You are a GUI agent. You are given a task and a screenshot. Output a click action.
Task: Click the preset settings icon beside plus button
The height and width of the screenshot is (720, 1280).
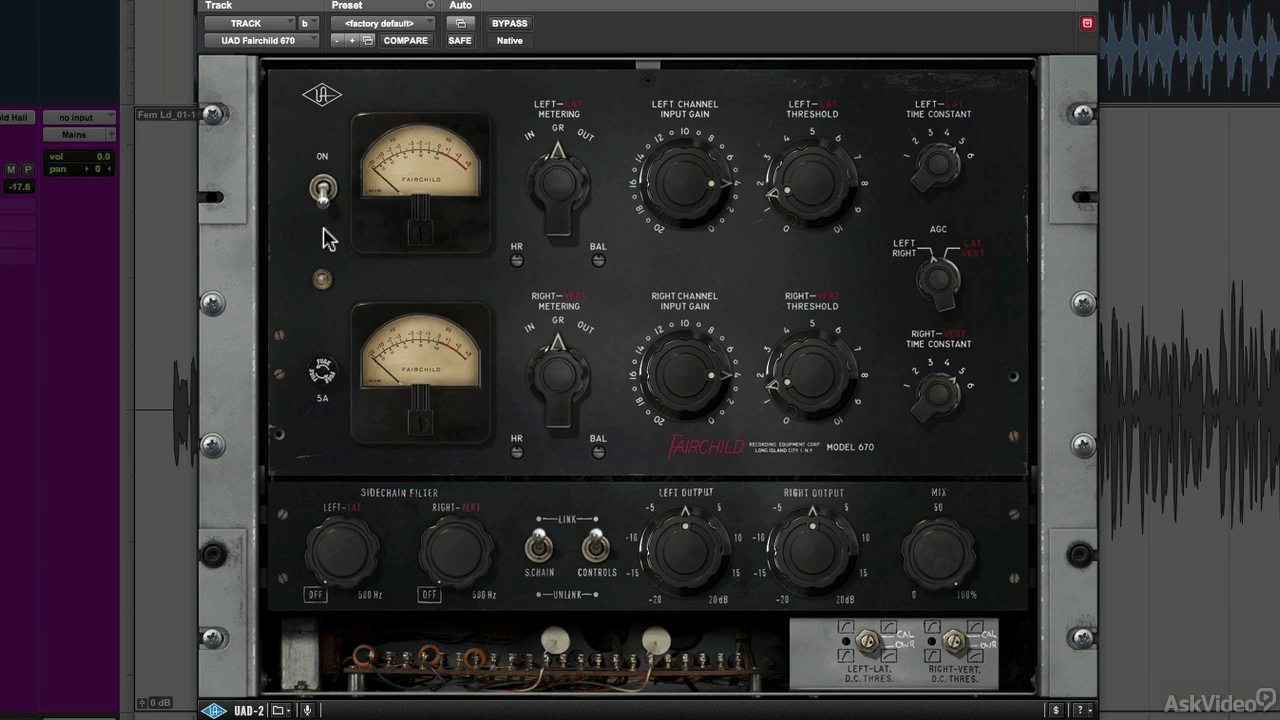pos(368,41)
